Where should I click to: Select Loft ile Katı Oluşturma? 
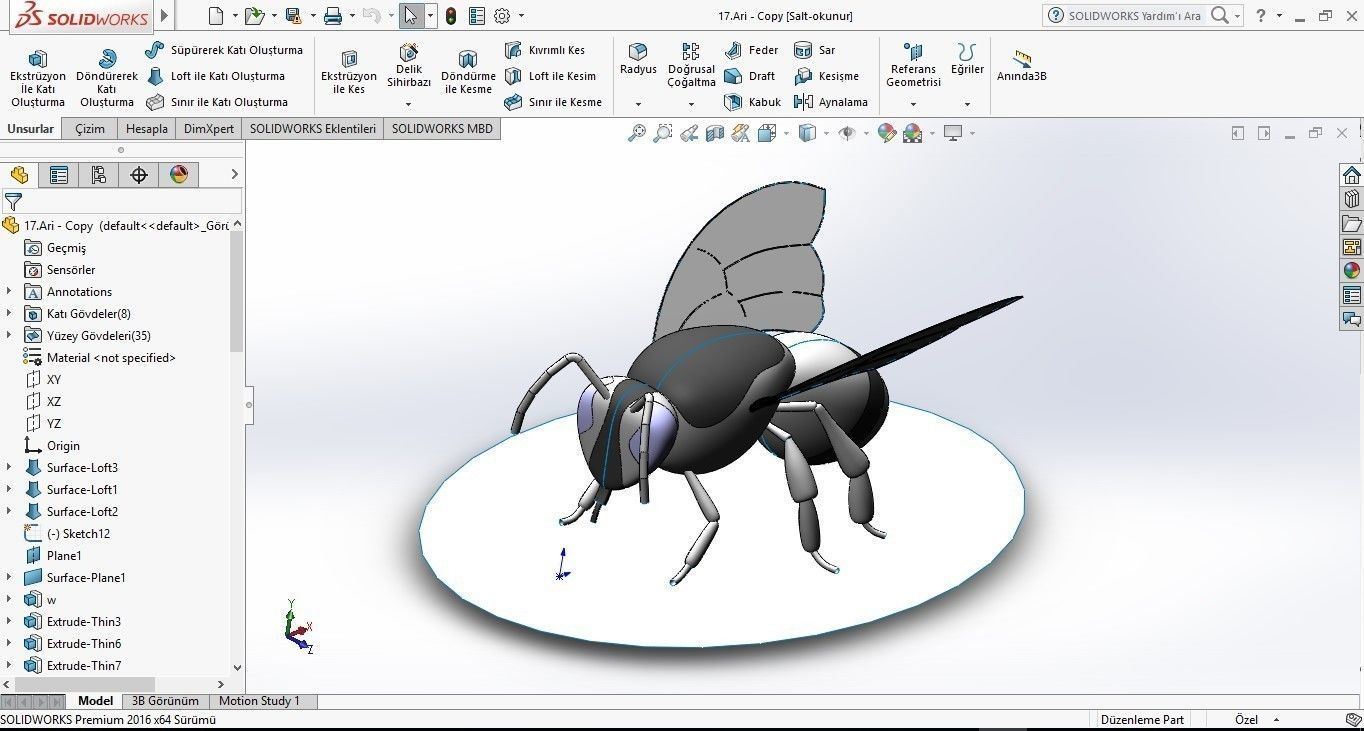(216, 76)
